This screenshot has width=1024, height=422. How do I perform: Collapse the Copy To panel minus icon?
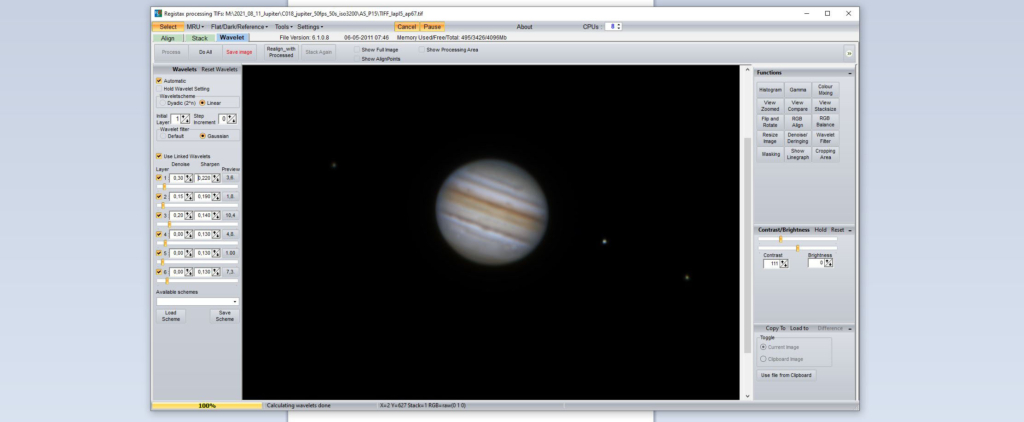coord(850,329)
